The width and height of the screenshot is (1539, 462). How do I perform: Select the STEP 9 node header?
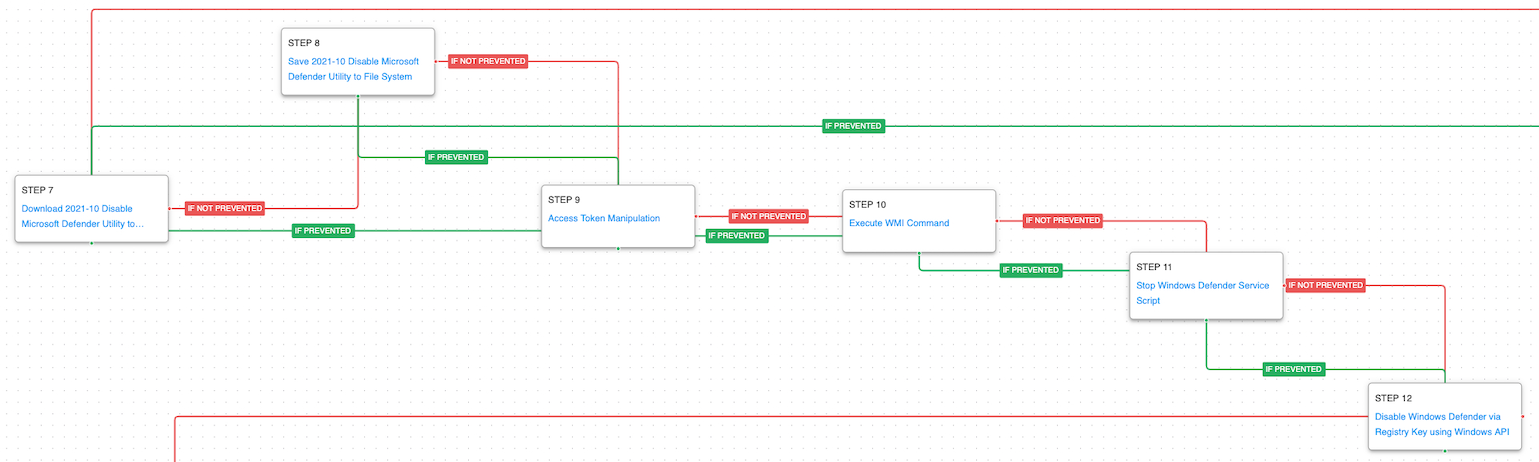pos(564,199)
